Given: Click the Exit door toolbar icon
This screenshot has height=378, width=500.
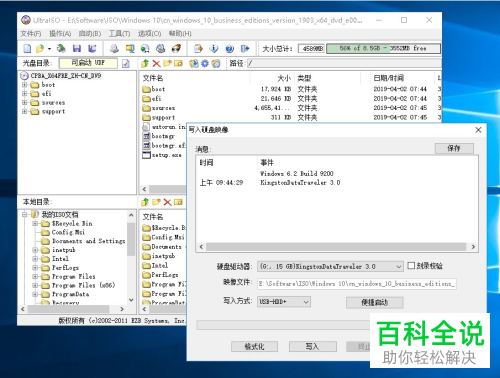Looking at the screenshot, I should (x=245, y=49).
